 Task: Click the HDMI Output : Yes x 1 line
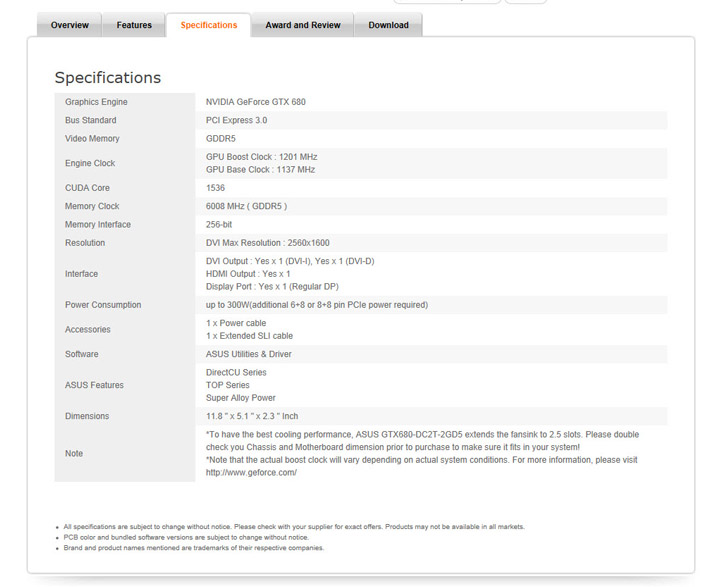(x=248, y=274)
